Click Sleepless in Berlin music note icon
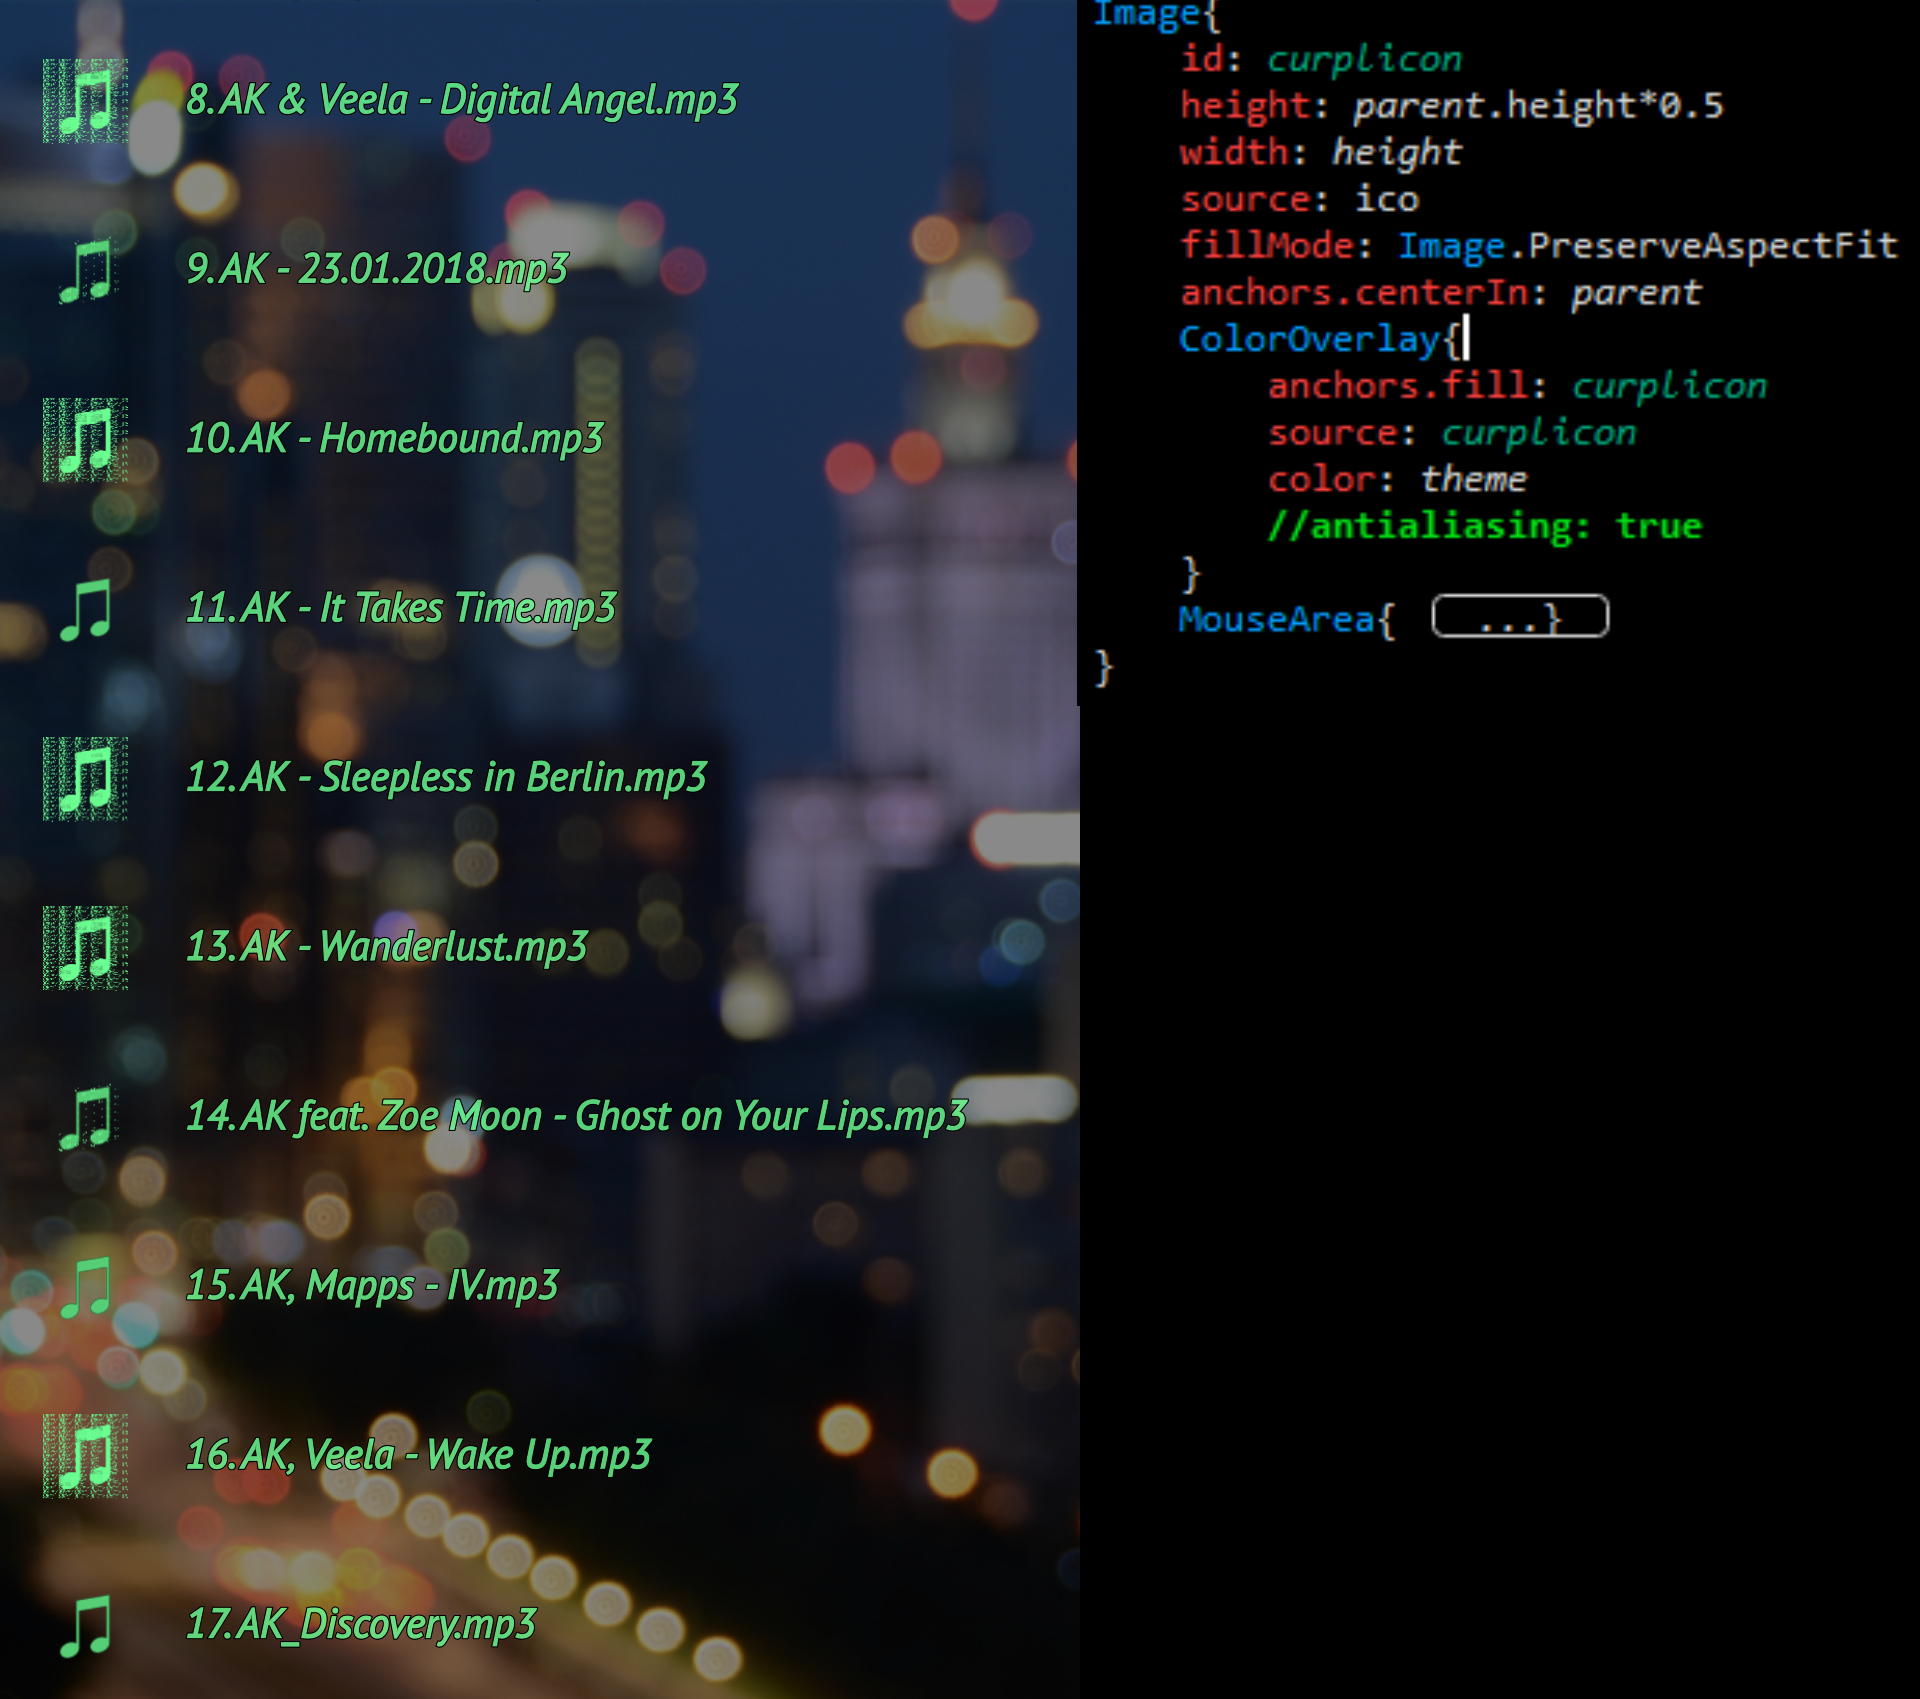1920x1699 pixels. (85, 779)
